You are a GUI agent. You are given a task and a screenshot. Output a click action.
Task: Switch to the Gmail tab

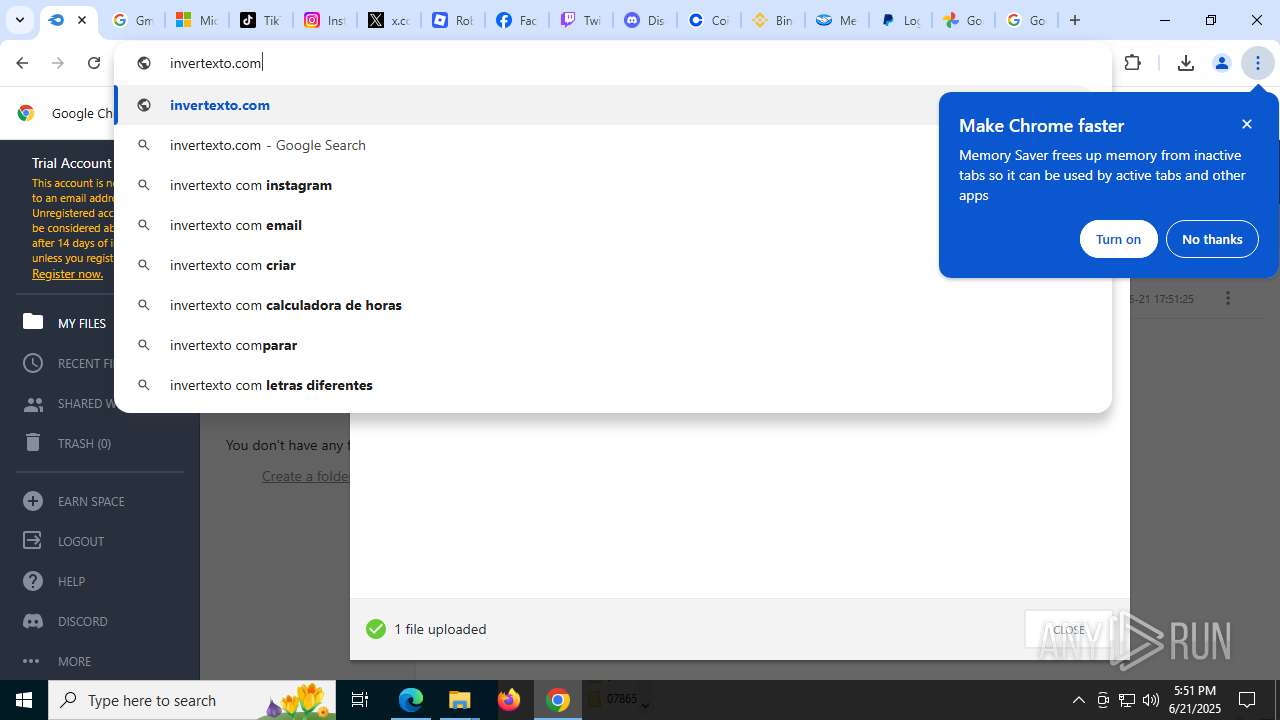click(131, 20)
